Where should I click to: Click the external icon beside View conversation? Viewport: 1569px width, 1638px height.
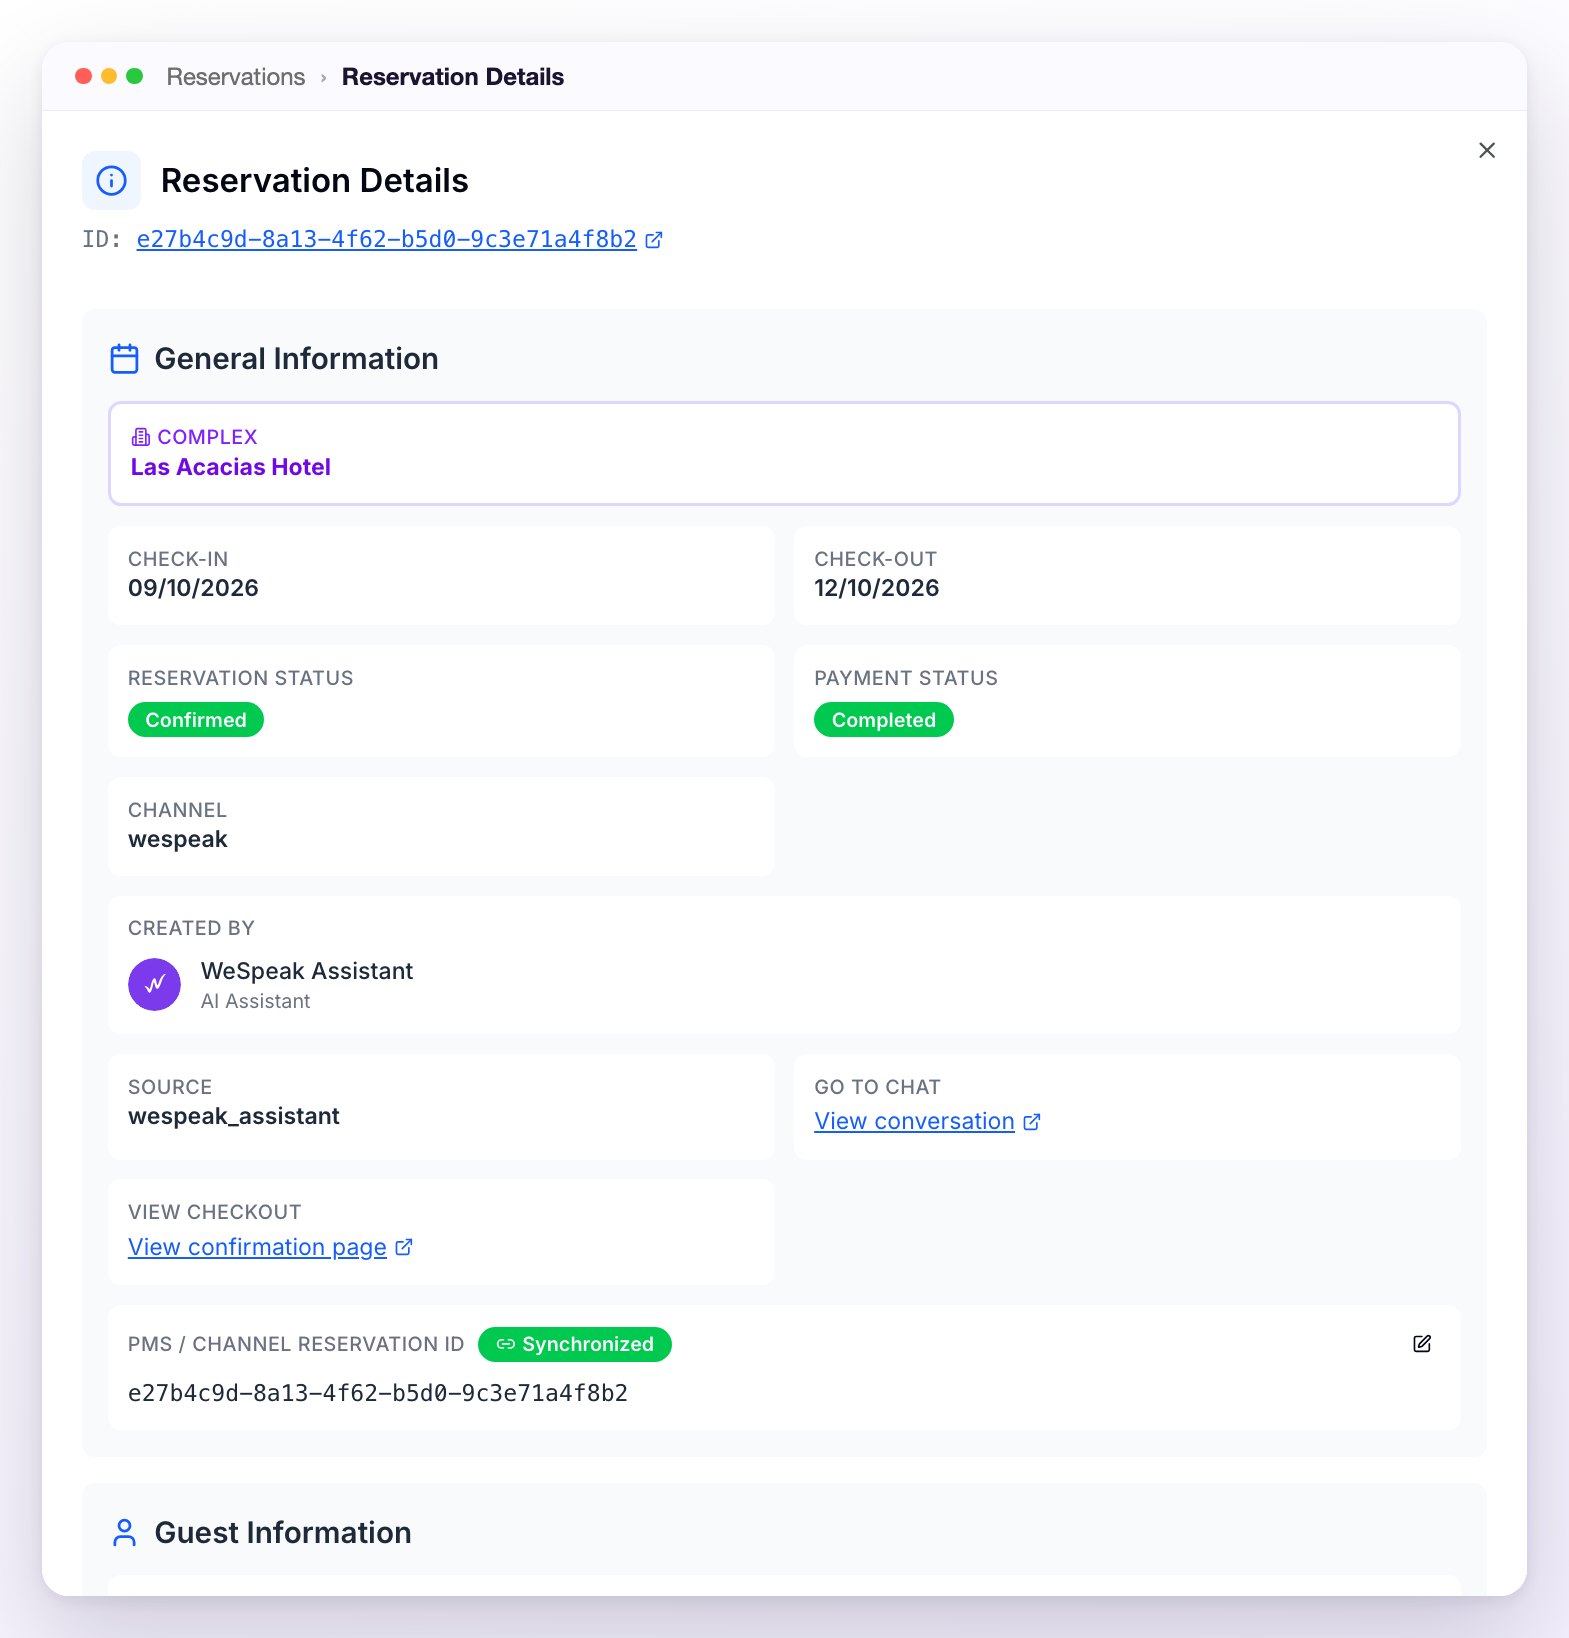click(x=1032, y=1122)
